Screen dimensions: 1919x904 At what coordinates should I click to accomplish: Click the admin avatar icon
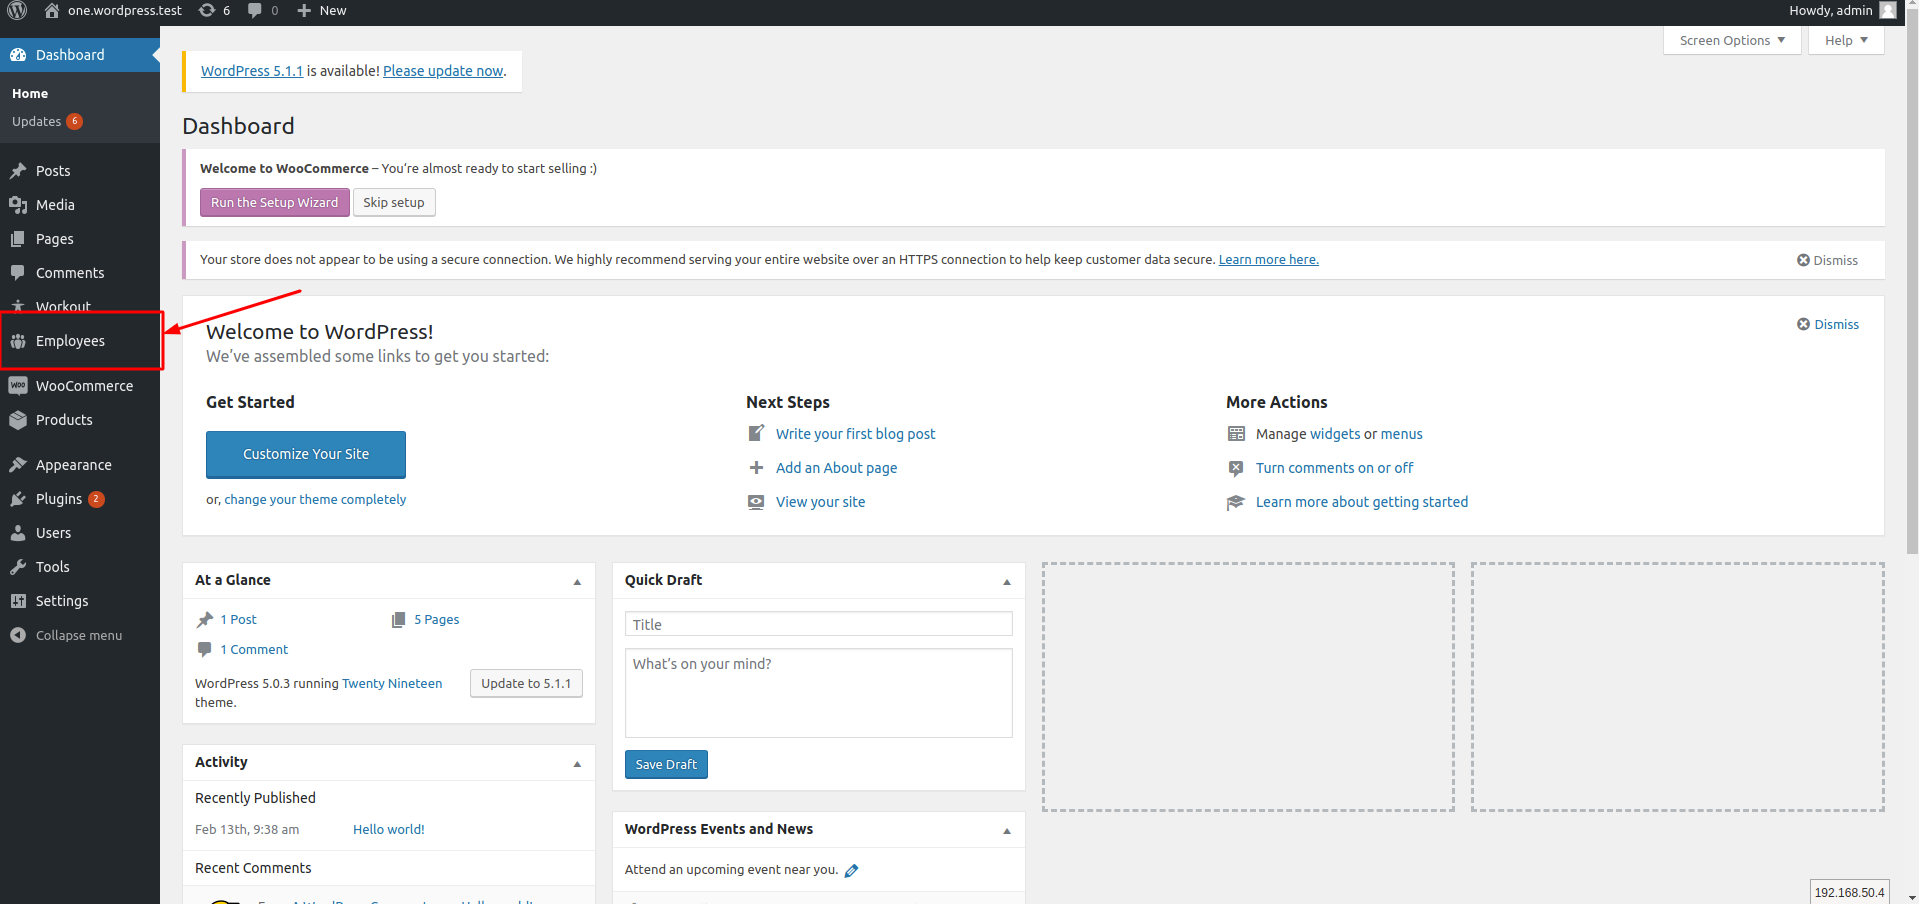[1888, 11]
